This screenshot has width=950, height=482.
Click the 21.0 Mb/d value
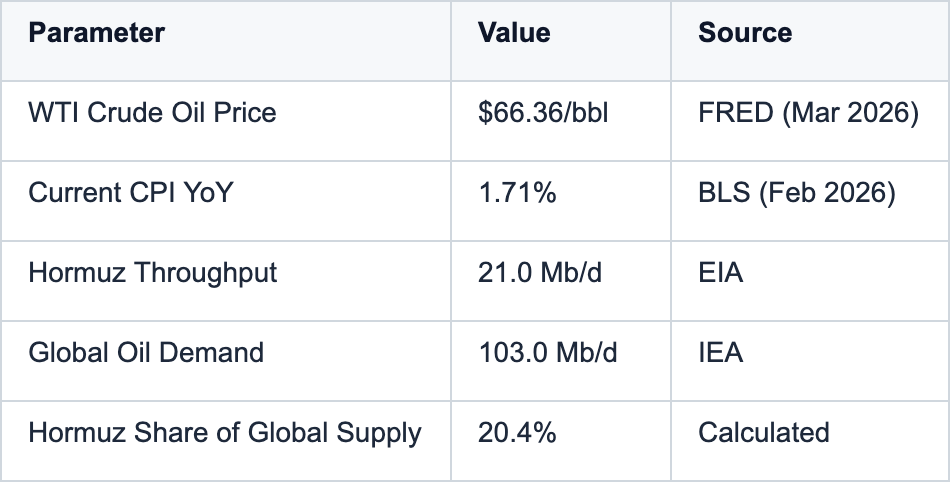click(540, 273)
